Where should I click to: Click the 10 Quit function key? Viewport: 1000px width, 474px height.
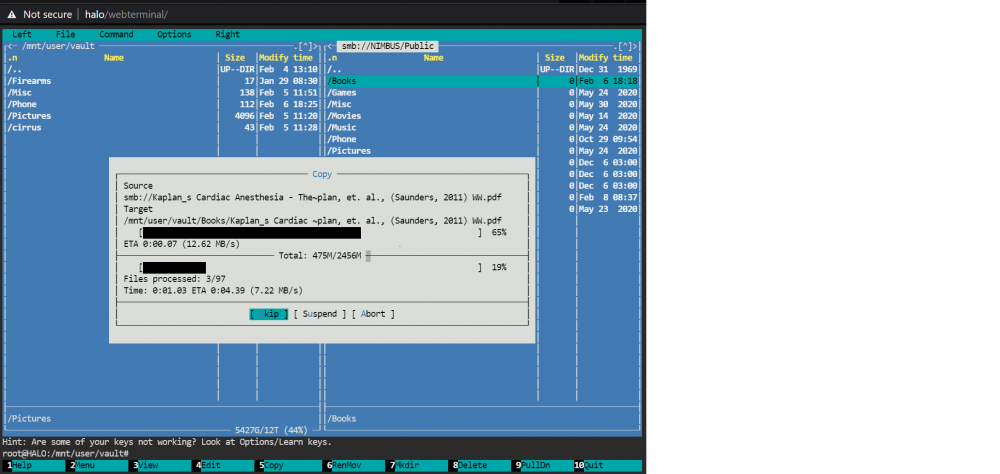[x=607, y=466]
